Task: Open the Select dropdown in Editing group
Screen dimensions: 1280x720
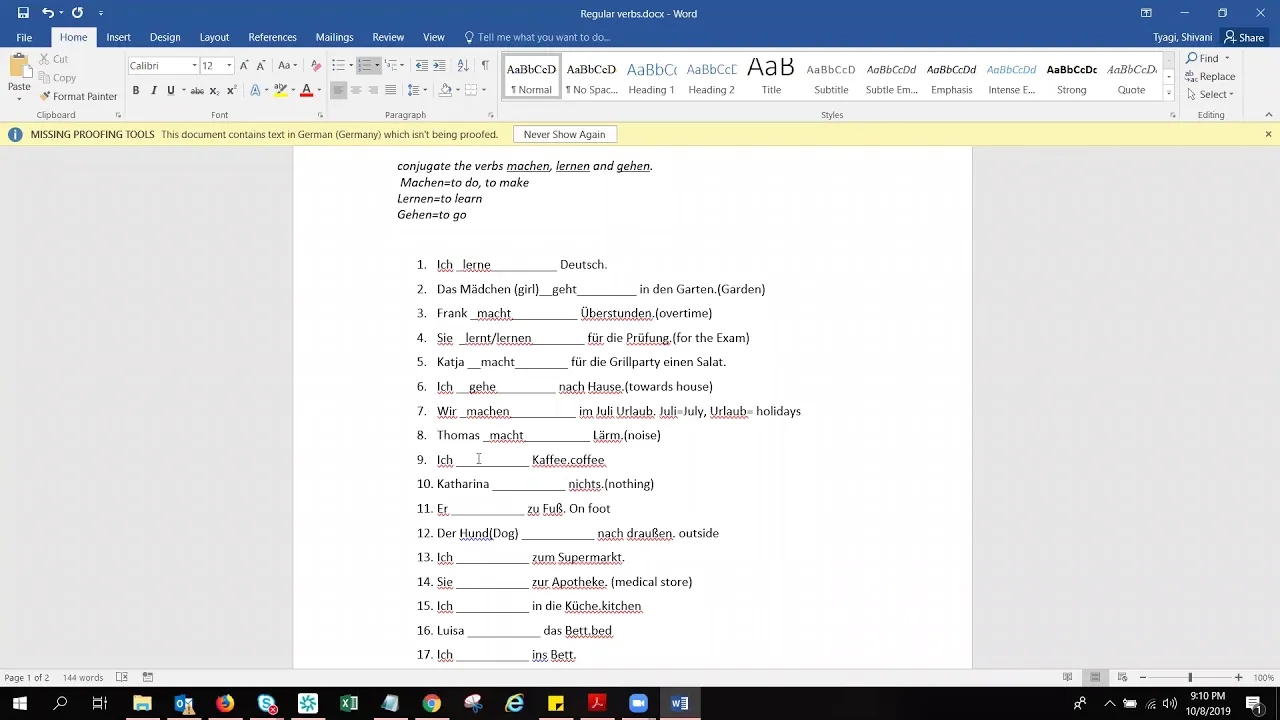Action: [x=1211, y=94]
